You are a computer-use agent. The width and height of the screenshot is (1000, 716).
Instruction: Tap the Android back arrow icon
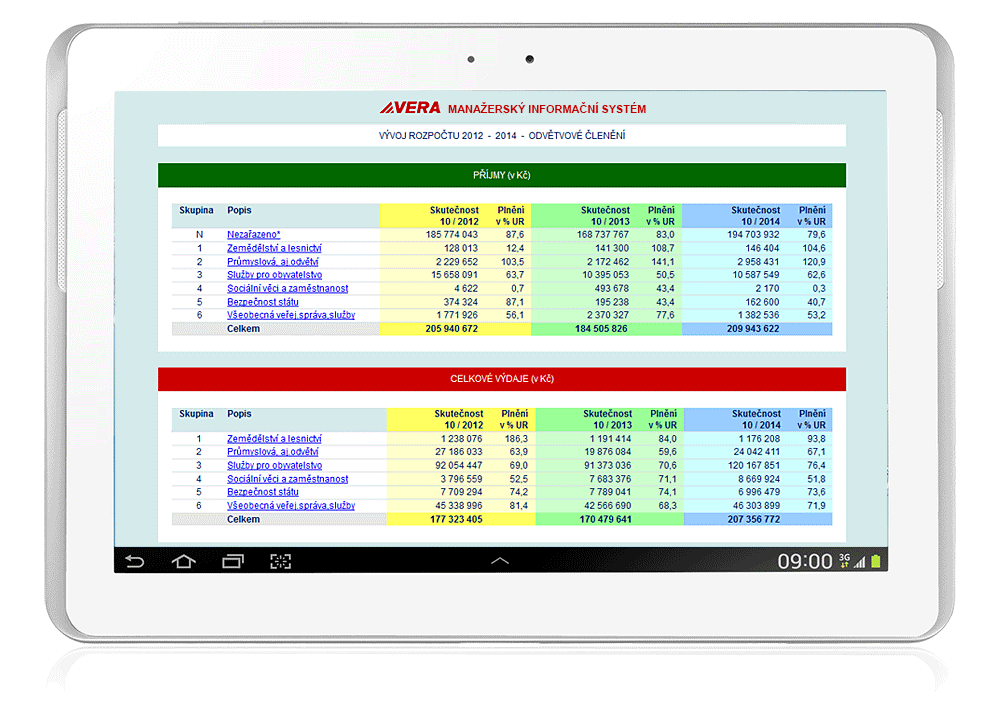(134, 562)
